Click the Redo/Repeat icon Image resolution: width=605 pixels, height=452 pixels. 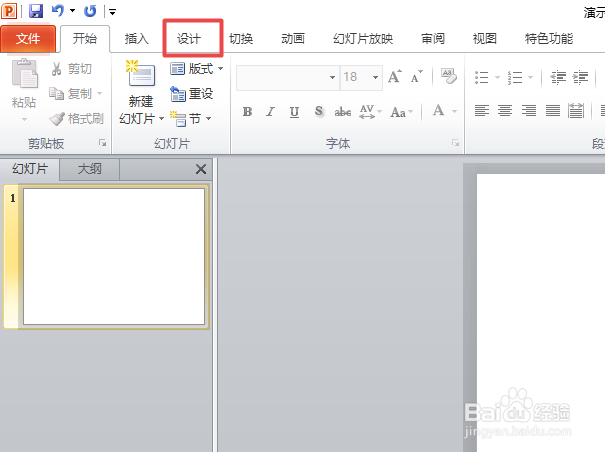(90, 11)
